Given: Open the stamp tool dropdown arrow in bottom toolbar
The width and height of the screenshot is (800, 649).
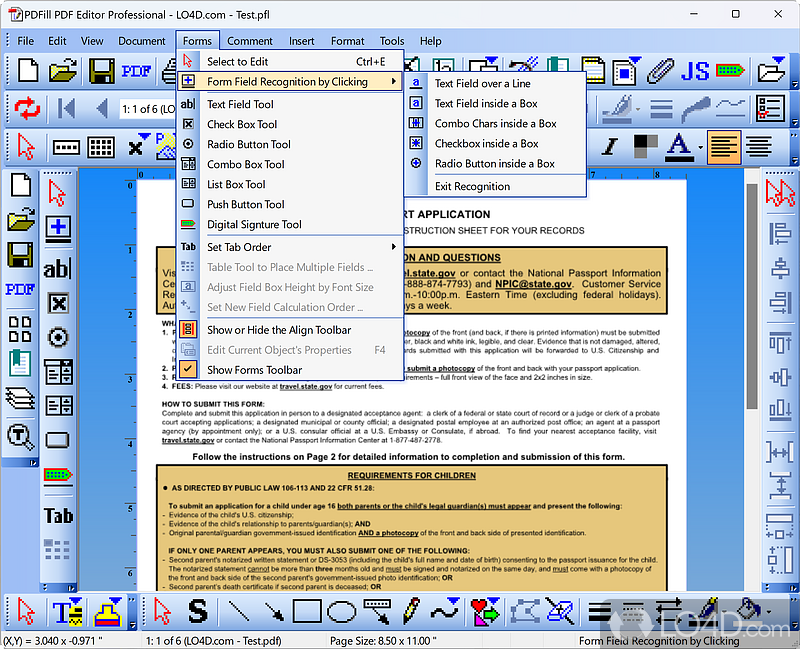Looking at the screenshot, I should (x=116, y=601).
